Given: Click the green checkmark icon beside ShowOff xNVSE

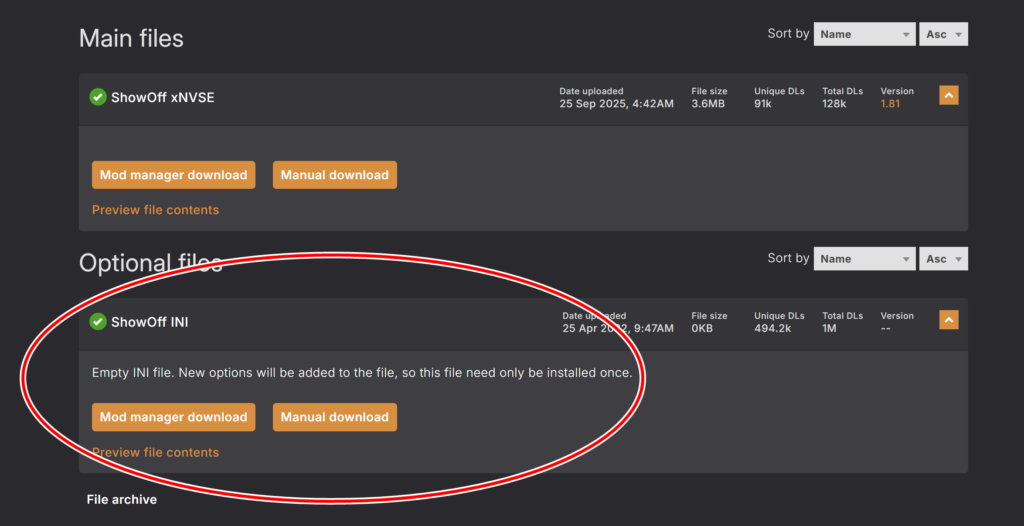Looking at the screenshot, I should pos(98,97).
